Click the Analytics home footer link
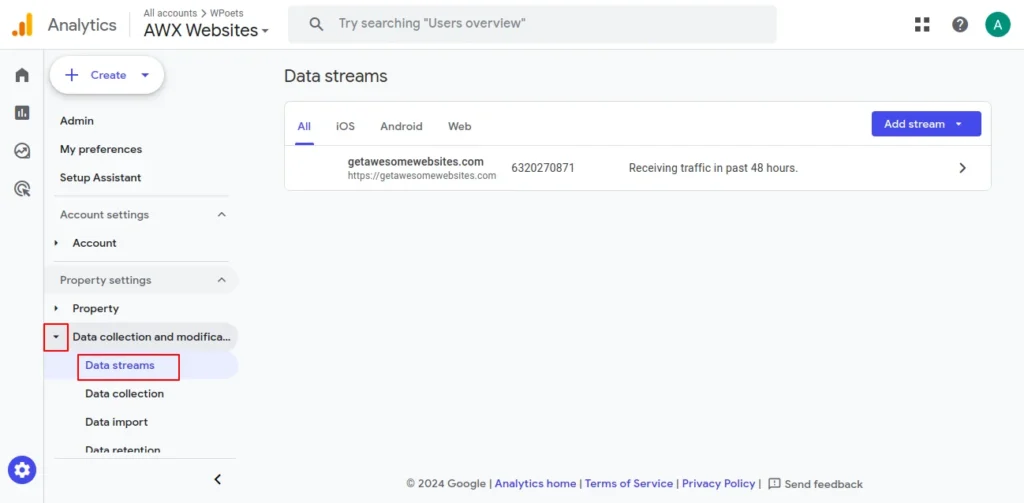This screenshot has width=1024, height=503. [x=535, y=484]
